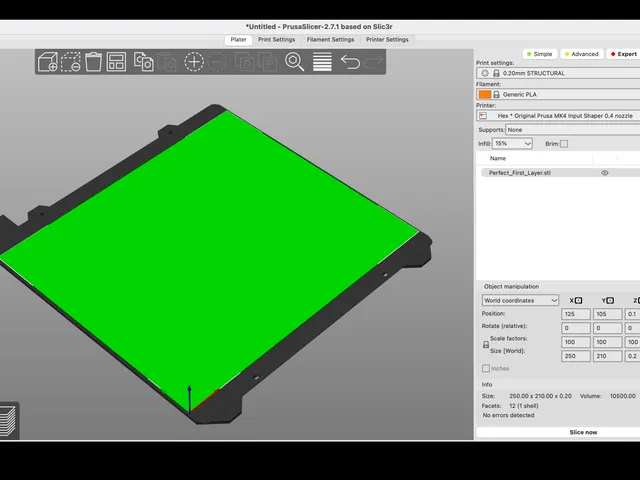The image size is (640, 480).
Task: Click the Arrange objects icon
Action: [116, 62]
